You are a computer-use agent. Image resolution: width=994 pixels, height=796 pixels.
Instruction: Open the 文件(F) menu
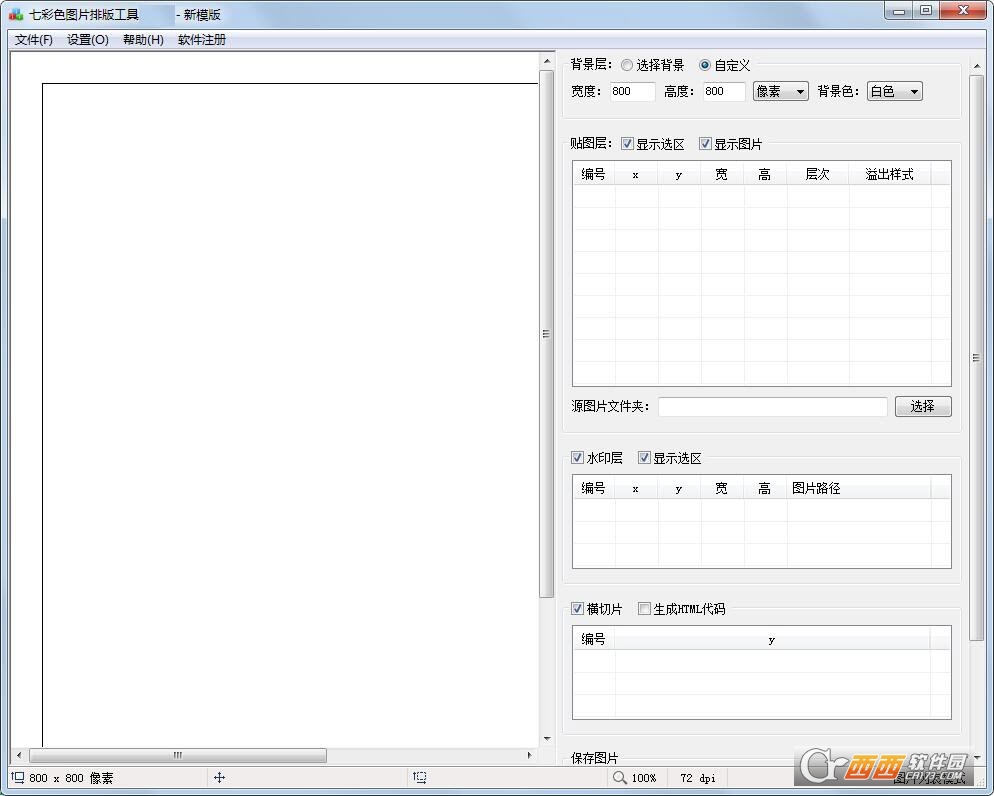click(34, 40)
